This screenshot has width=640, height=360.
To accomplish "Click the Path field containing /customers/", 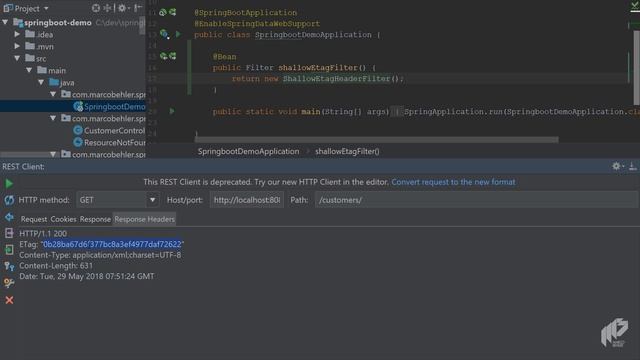I will click(x=476, y=200).
